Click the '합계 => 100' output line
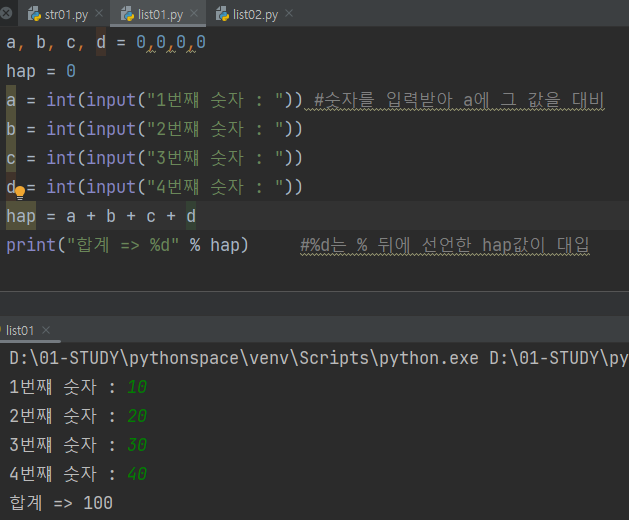629x520 pixels. click(61, 503)
